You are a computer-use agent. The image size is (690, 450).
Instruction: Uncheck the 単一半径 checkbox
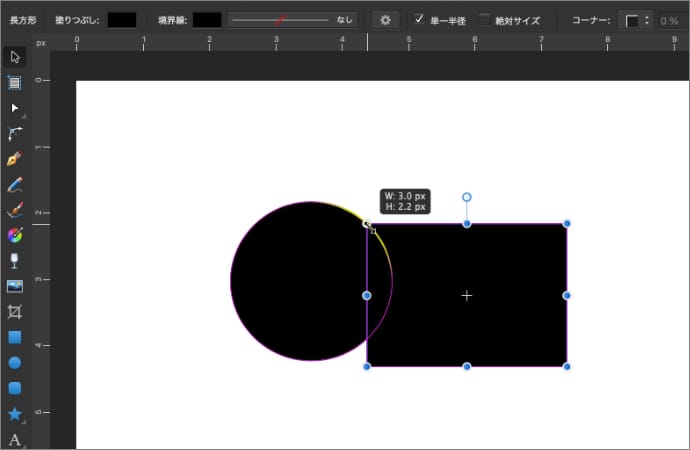(420, 19)
